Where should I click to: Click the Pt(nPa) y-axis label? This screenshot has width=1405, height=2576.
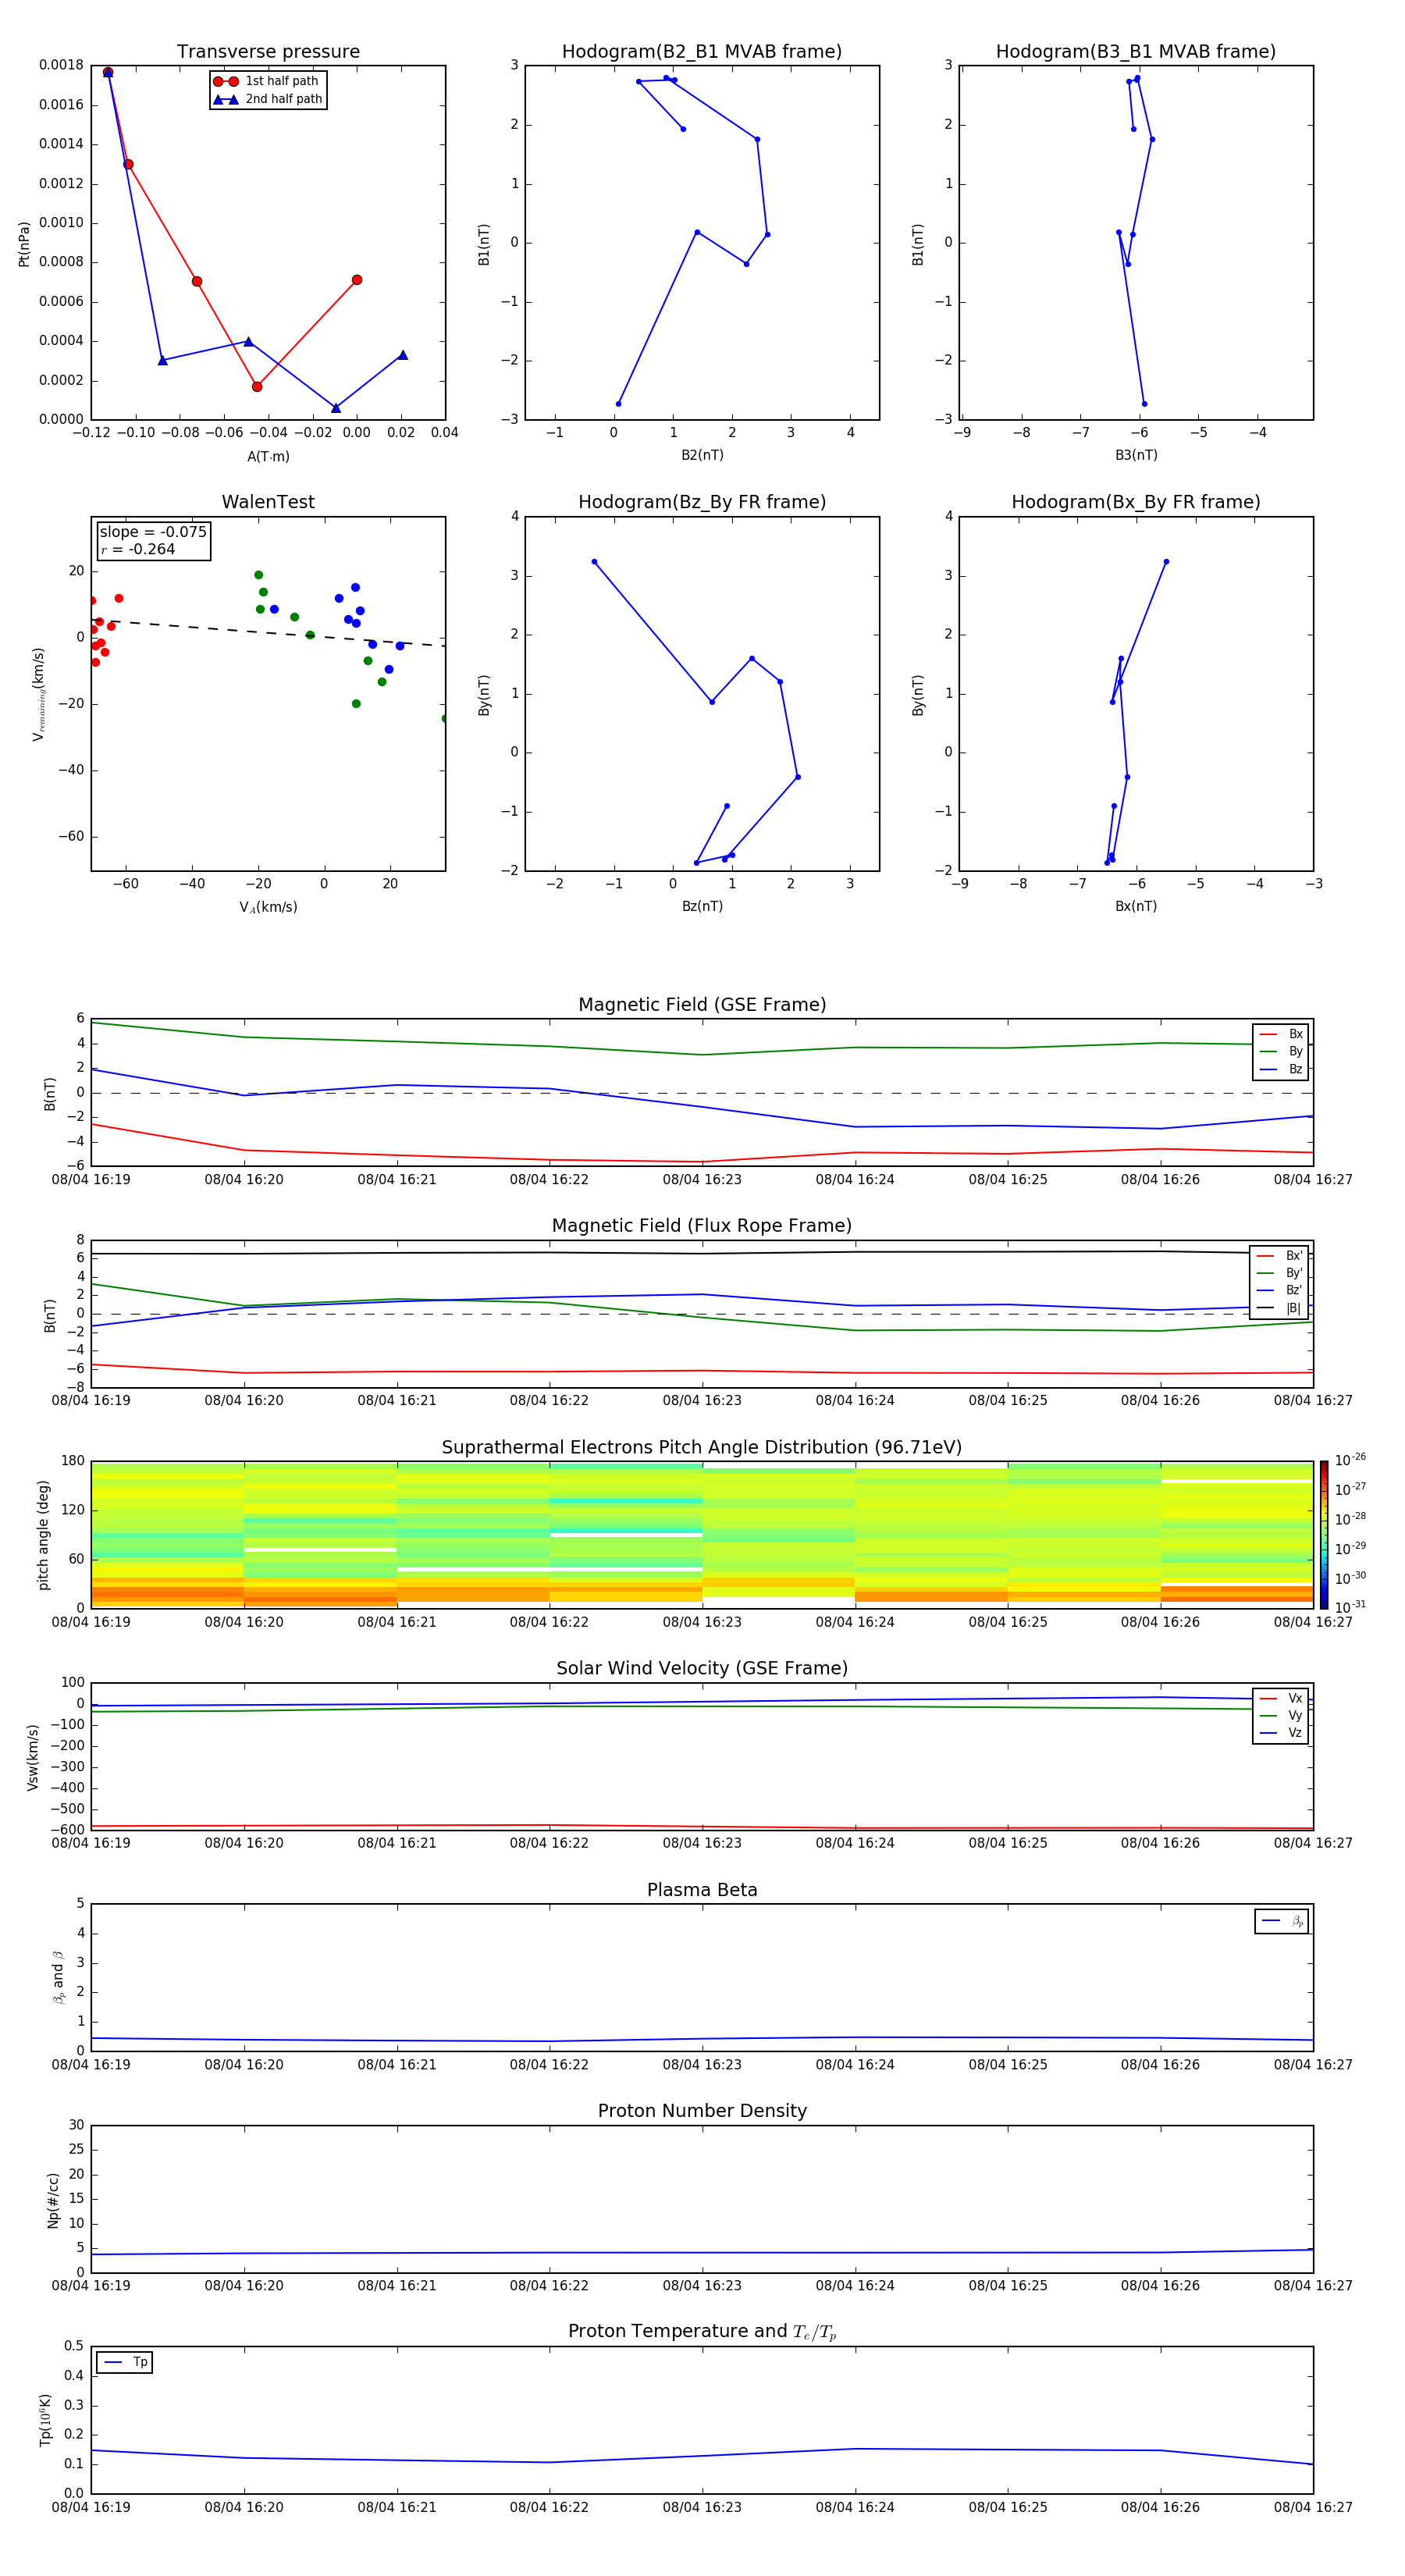pos(24,243)
